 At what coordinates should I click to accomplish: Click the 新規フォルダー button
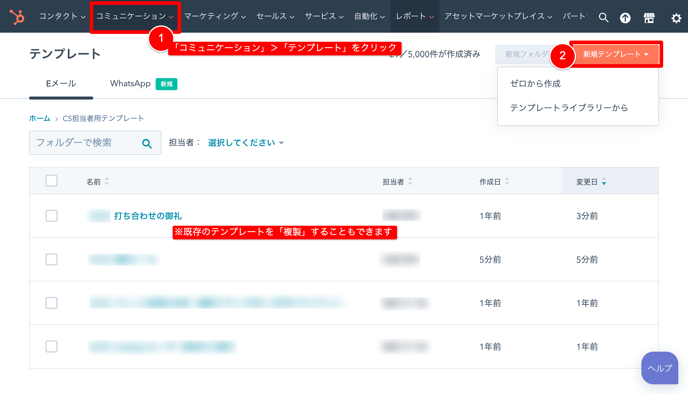click(x=526, y=54)
